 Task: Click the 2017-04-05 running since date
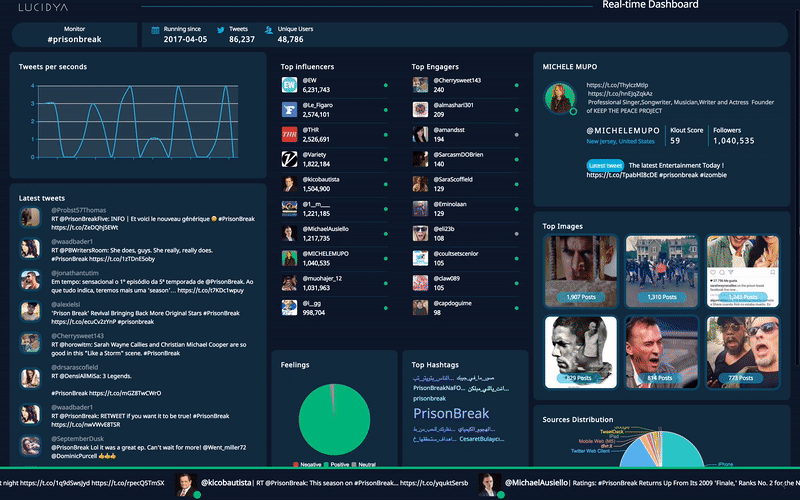pos(185,39)
